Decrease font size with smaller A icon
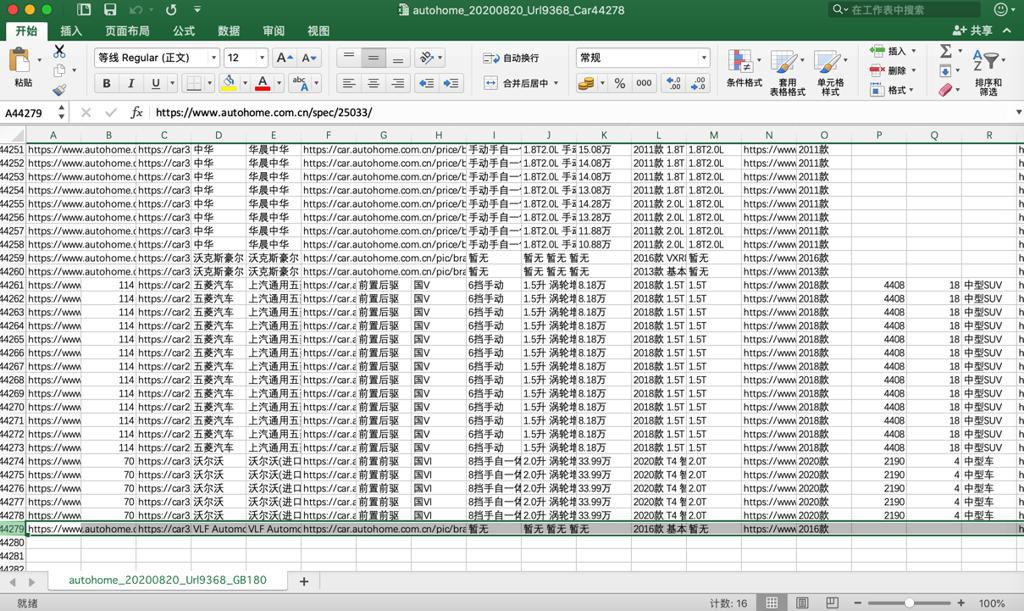Screen dimensions: 1024x611 coord(309,57)
